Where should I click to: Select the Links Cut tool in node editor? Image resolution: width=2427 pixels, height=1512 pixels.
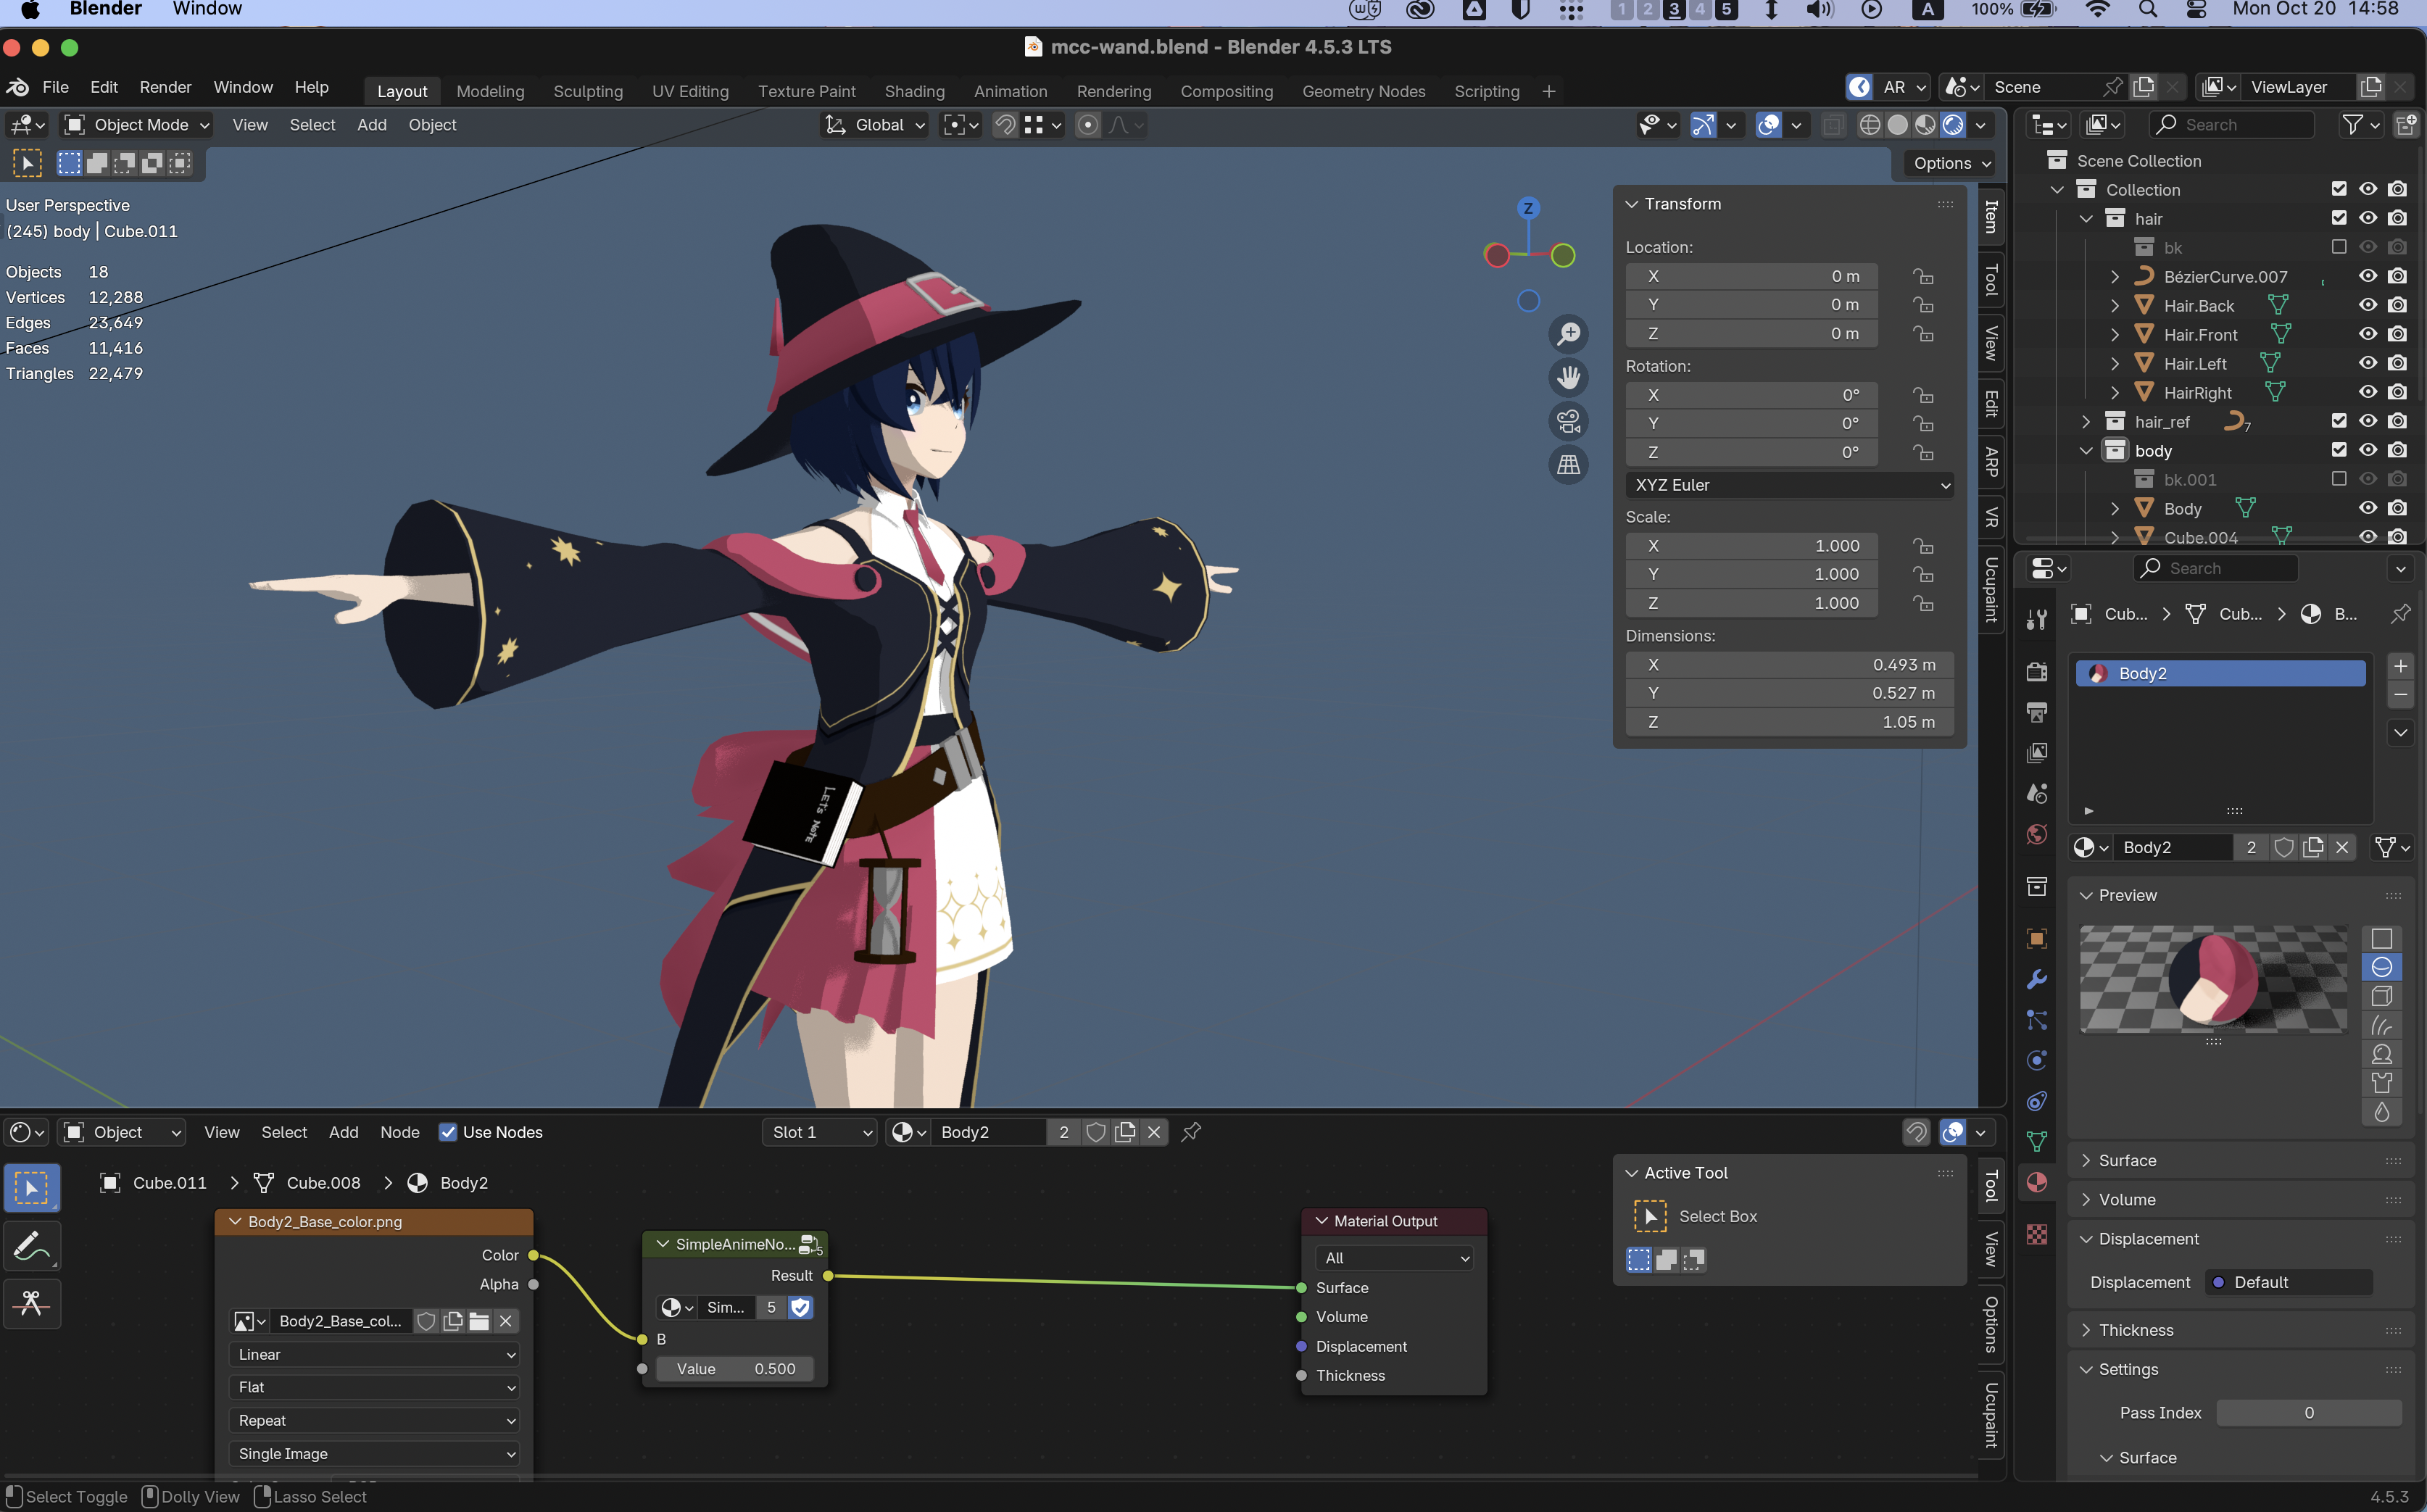(32, 1303)
